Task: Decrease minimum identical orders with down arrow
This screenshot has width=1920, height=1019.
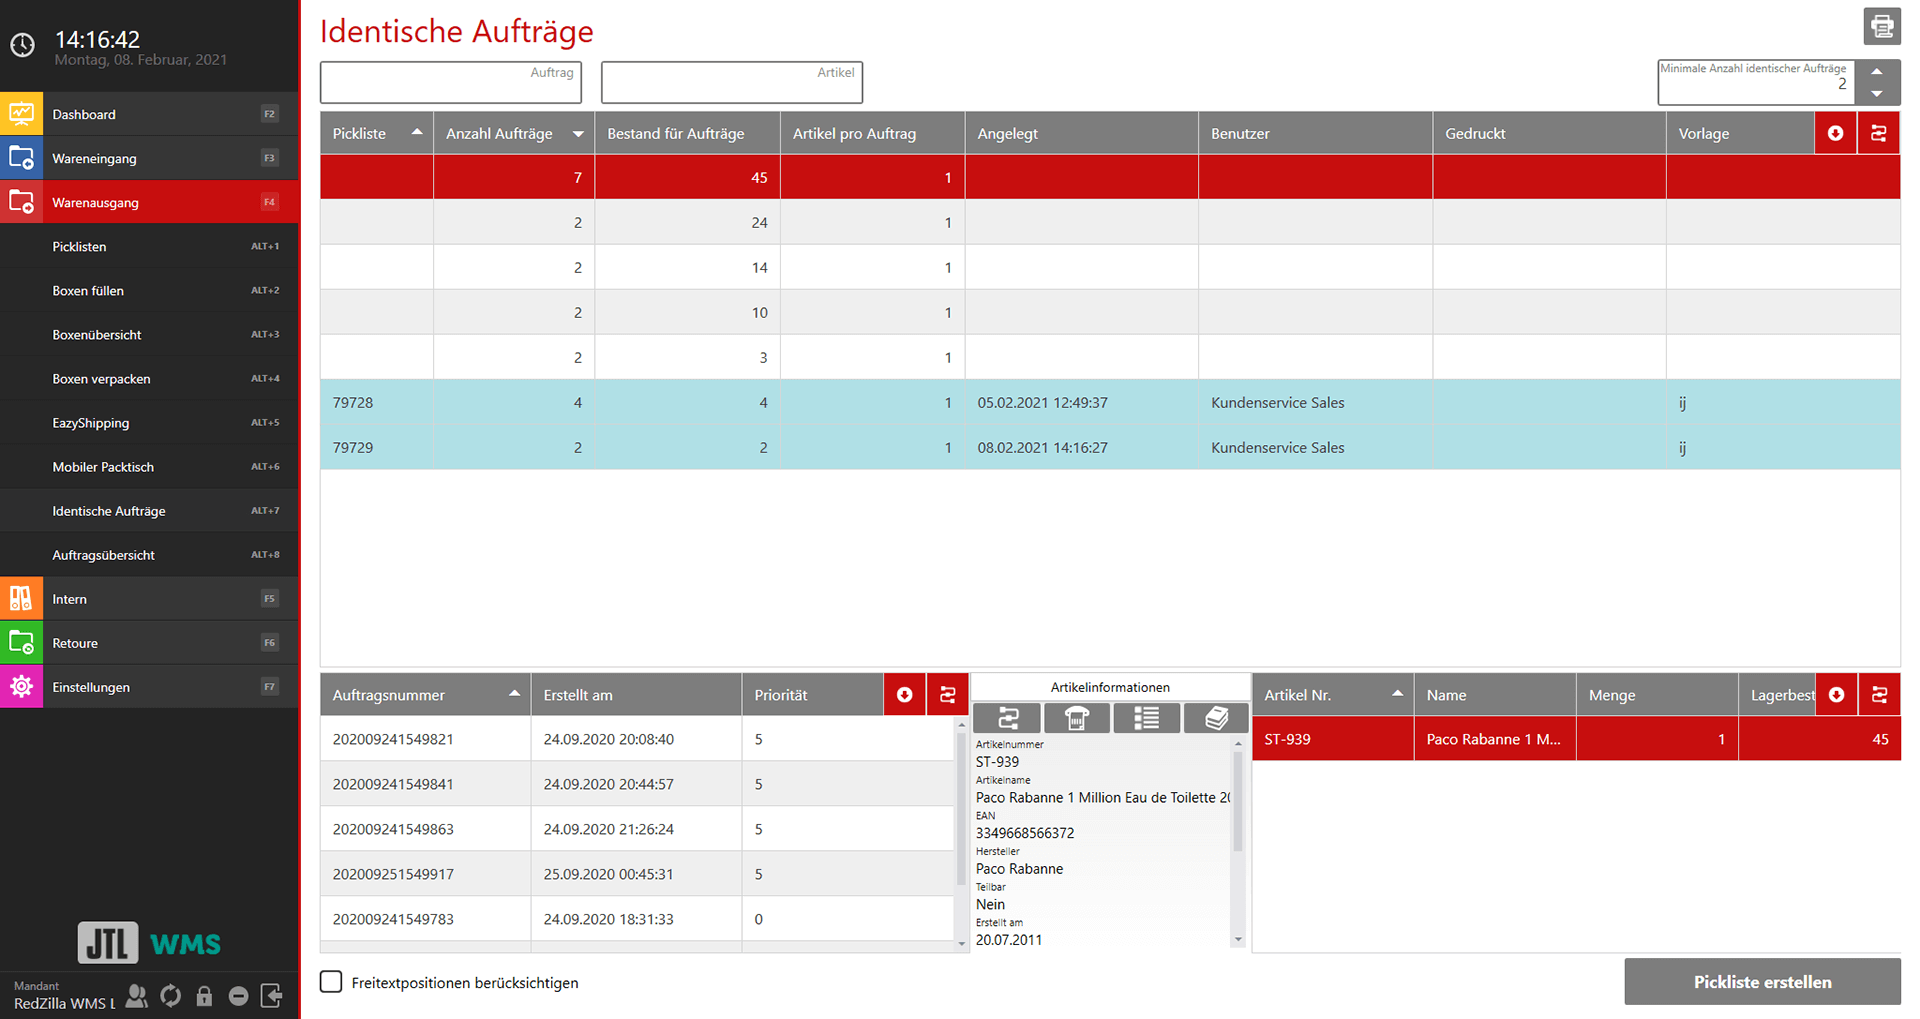Action: [x=1877, y=94]
